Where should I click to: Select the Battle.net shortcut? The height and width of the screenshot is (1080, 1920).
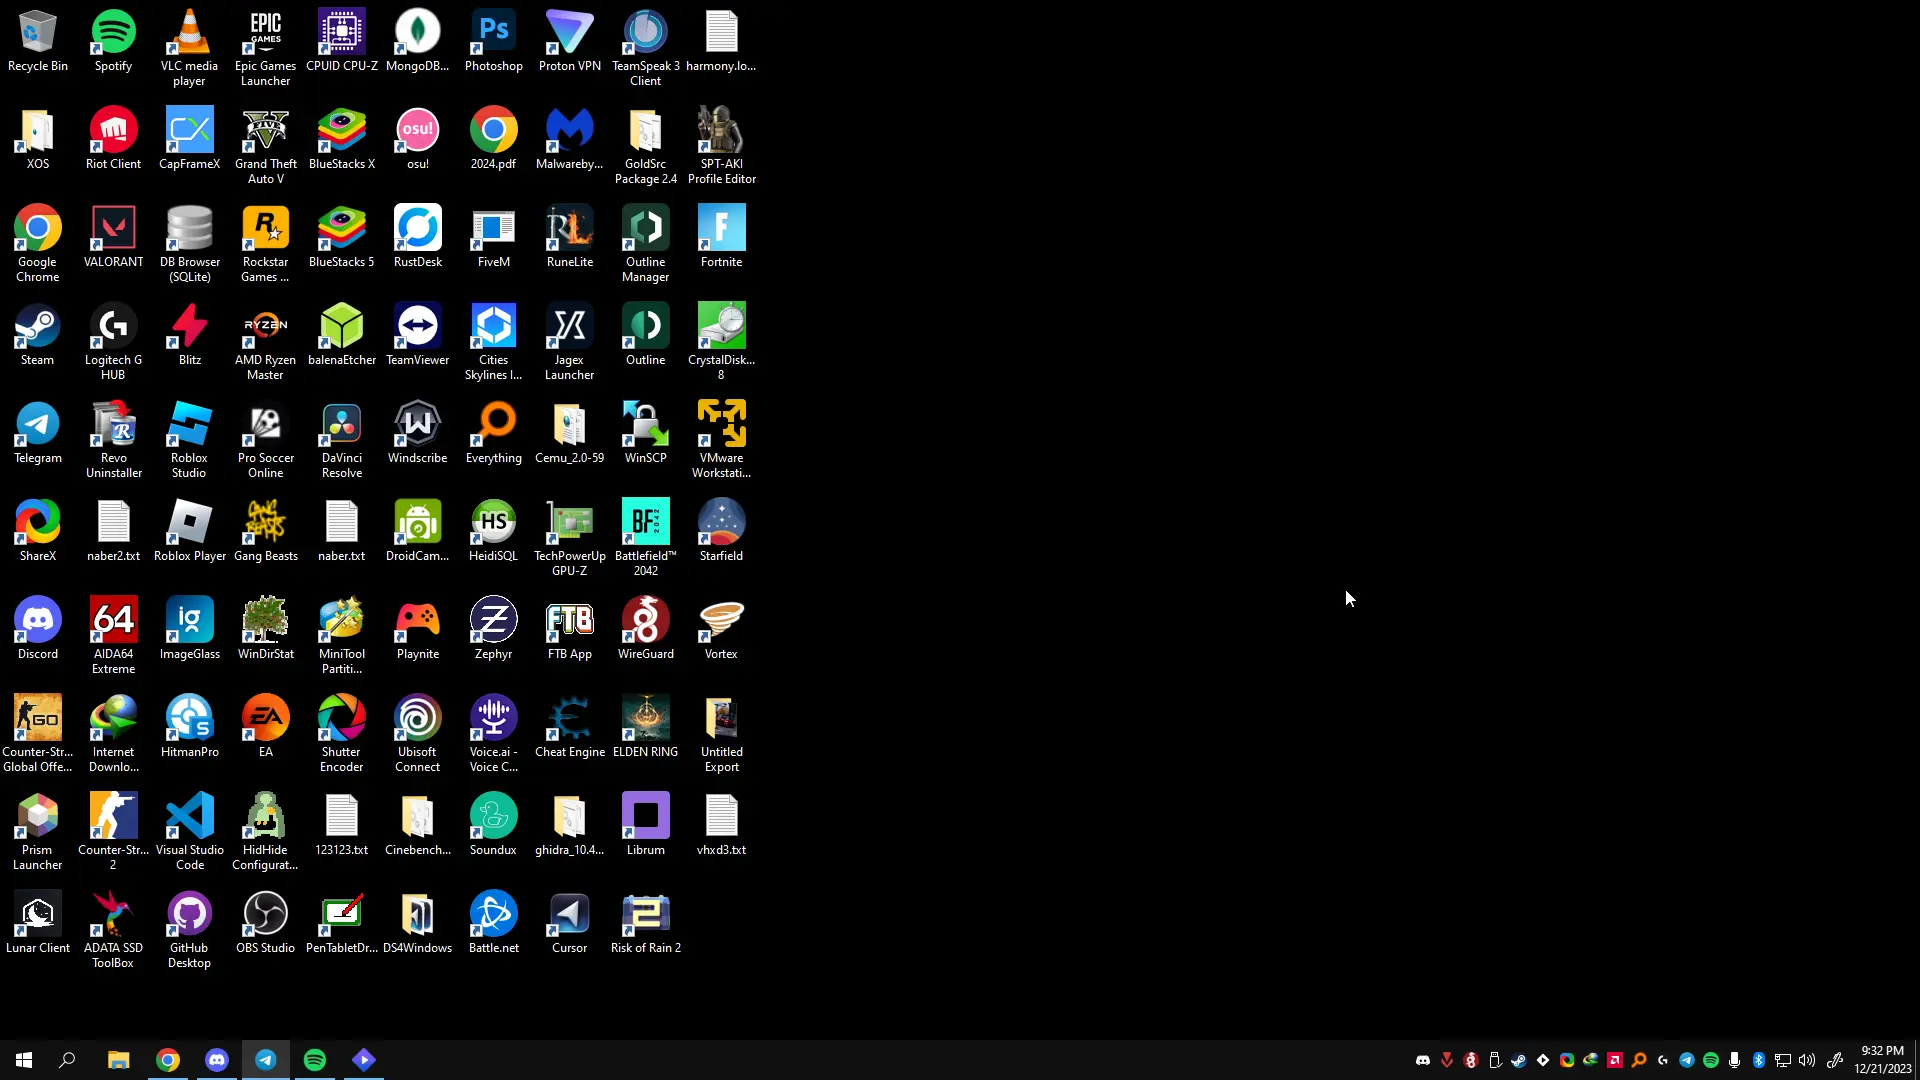click(494, 924)
